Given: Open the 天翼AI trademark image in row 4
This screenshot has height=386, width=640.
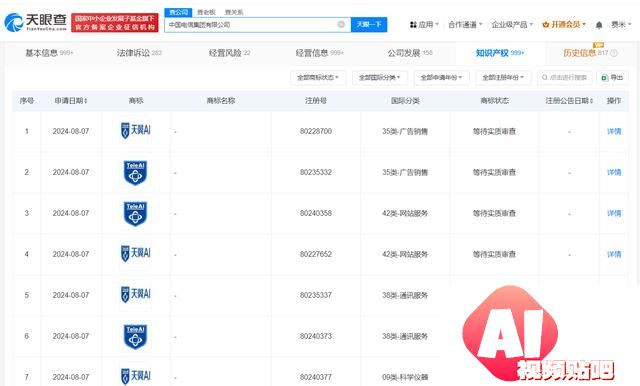Looking at the screenshot, I should click(136, 253).
